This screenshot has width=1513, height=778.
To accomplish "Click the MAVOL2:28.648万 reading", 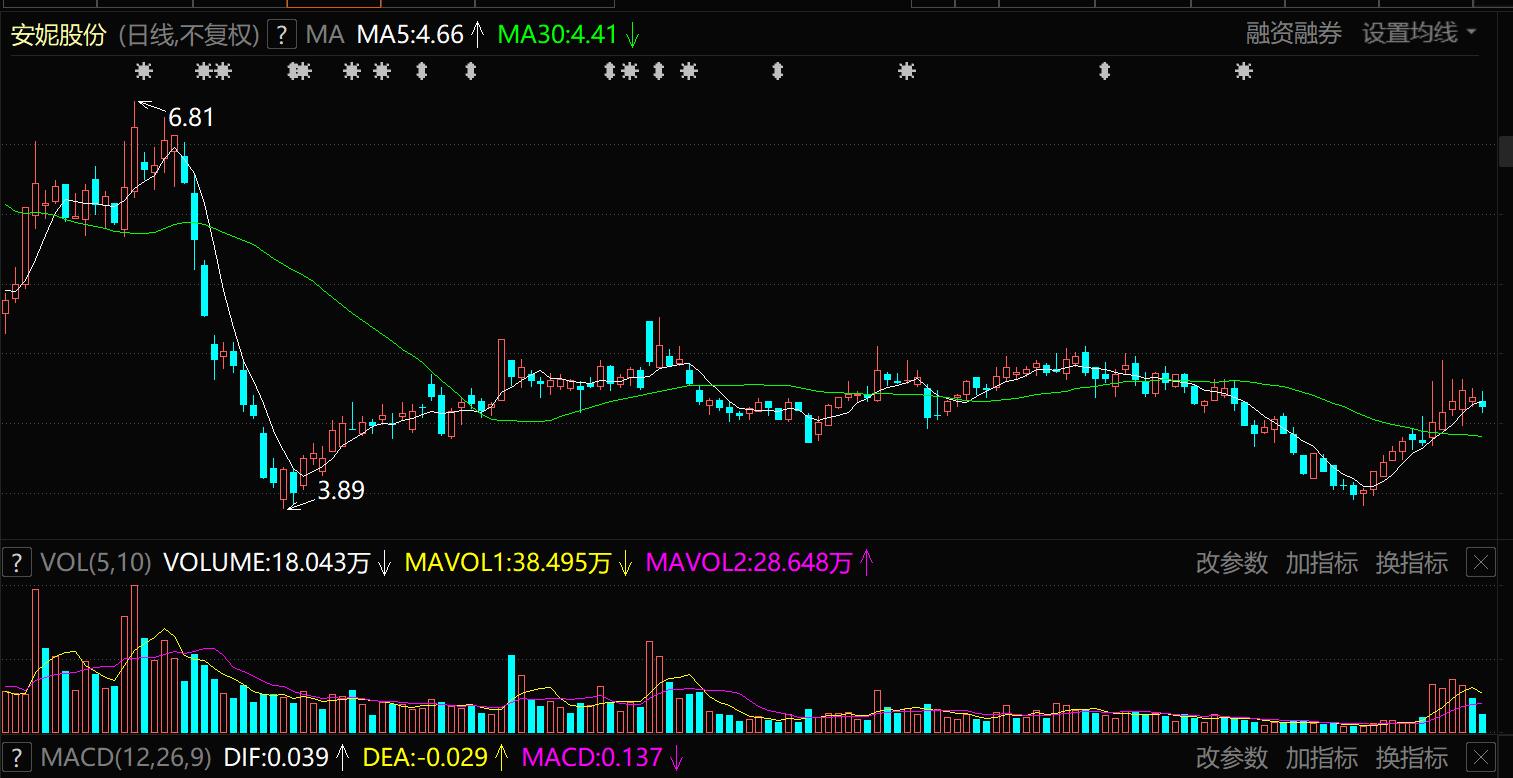I will [749, 563].
